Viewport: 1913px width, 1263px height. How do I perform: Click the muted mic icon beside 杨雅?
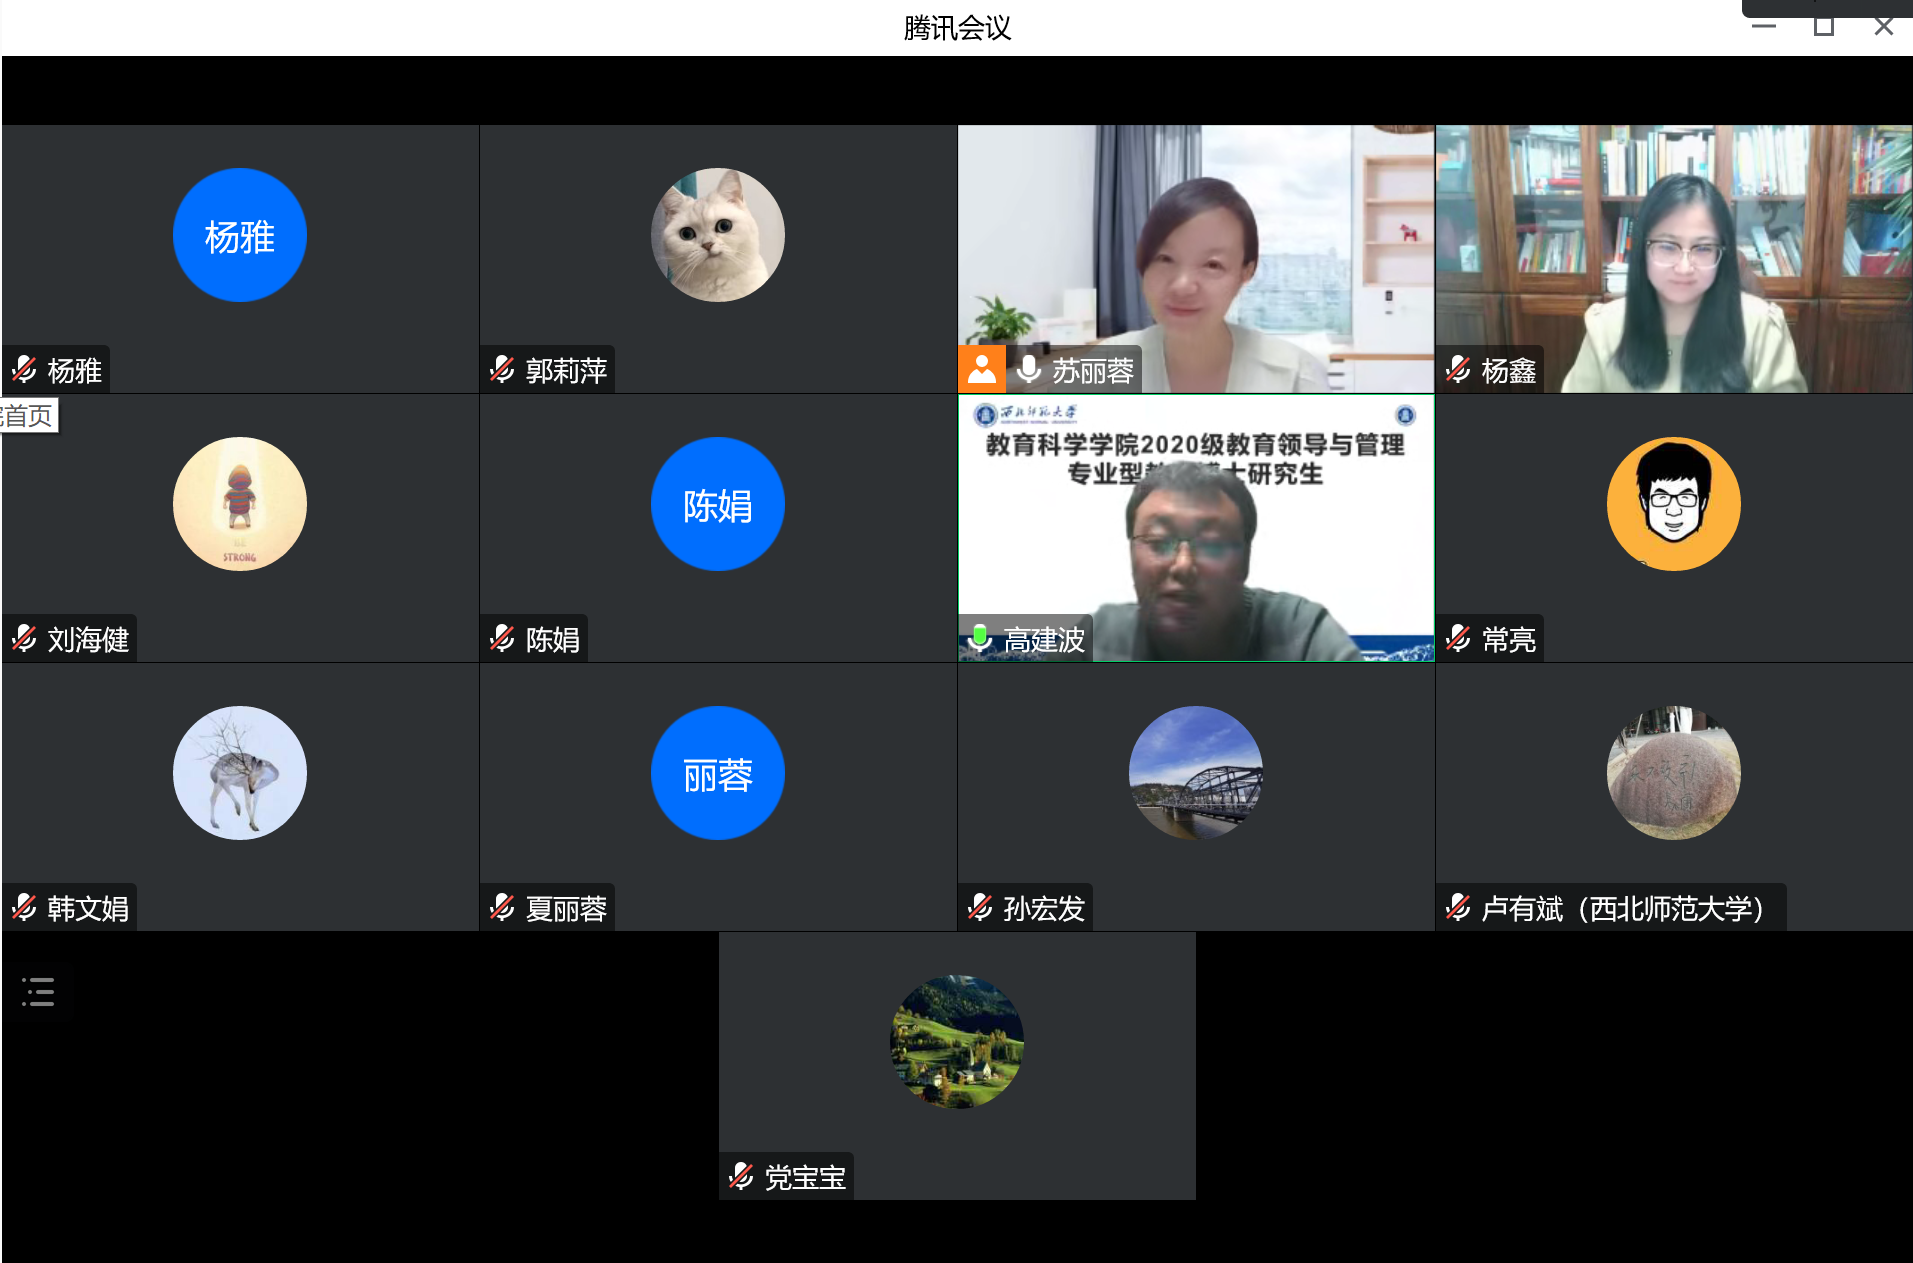(25, 370)
